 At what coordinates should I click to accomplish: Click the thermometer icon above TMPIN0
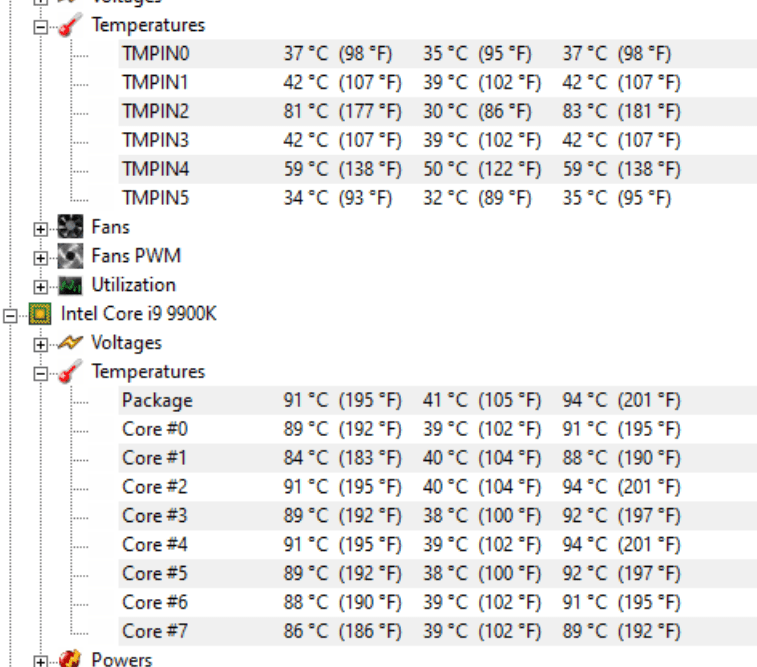(x=70, y=25)
